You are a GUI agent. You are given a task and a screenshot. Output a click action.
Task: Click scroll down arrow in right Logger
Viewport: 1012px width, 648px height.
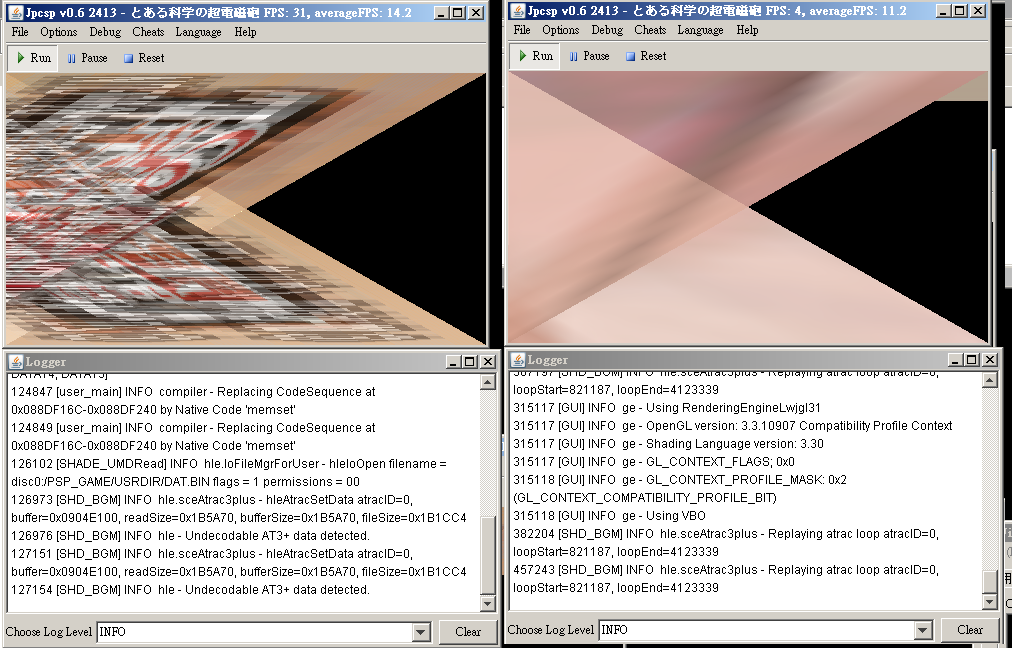pos(990,602)
